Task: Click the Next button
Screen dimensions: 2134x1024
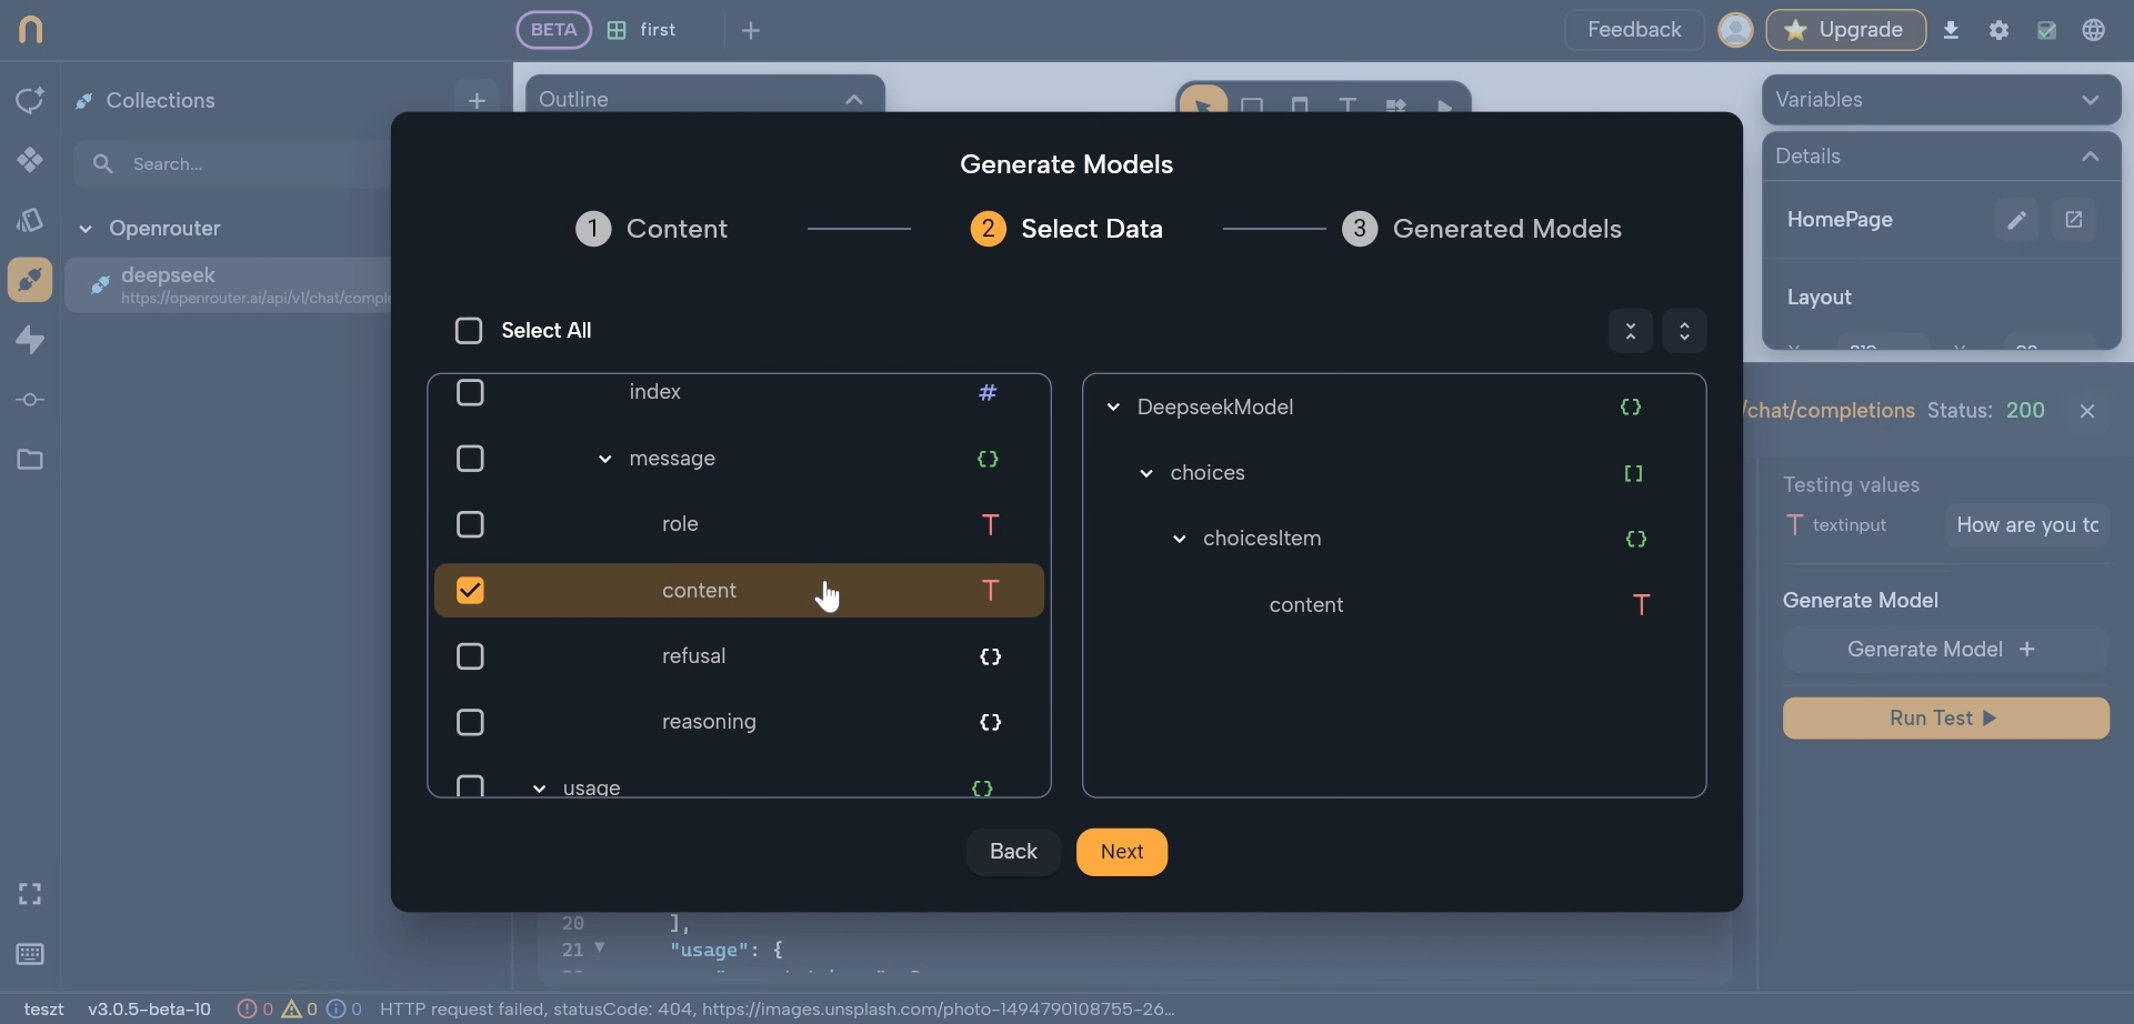Action: (1121, 852)
